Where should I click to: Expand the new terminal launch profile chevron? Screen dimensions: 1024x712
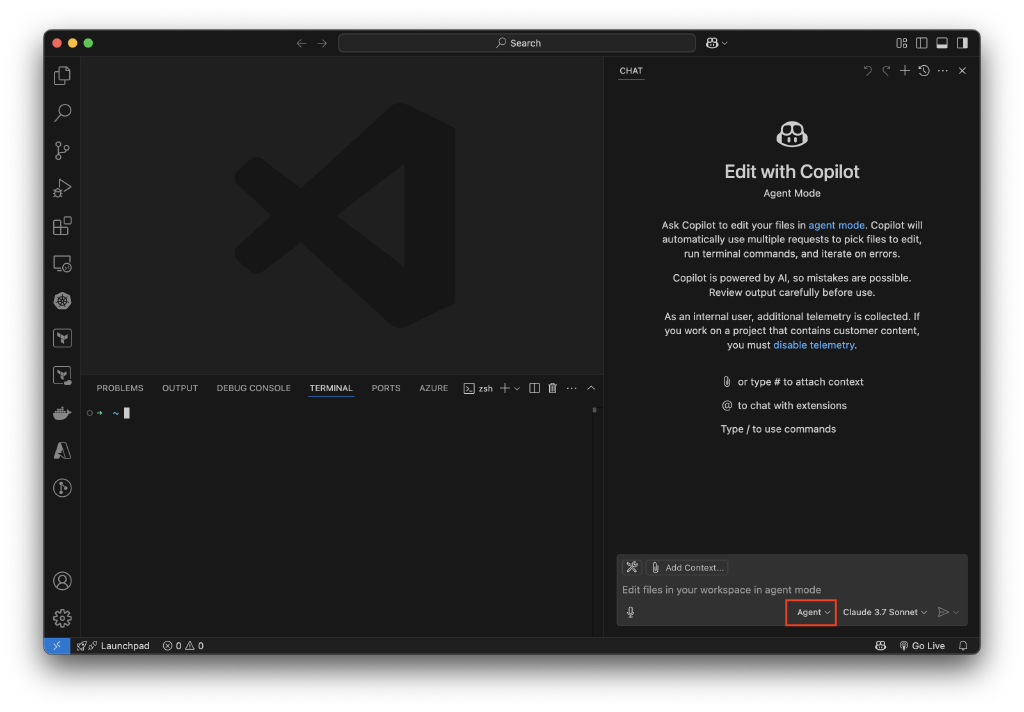point(517,388)
